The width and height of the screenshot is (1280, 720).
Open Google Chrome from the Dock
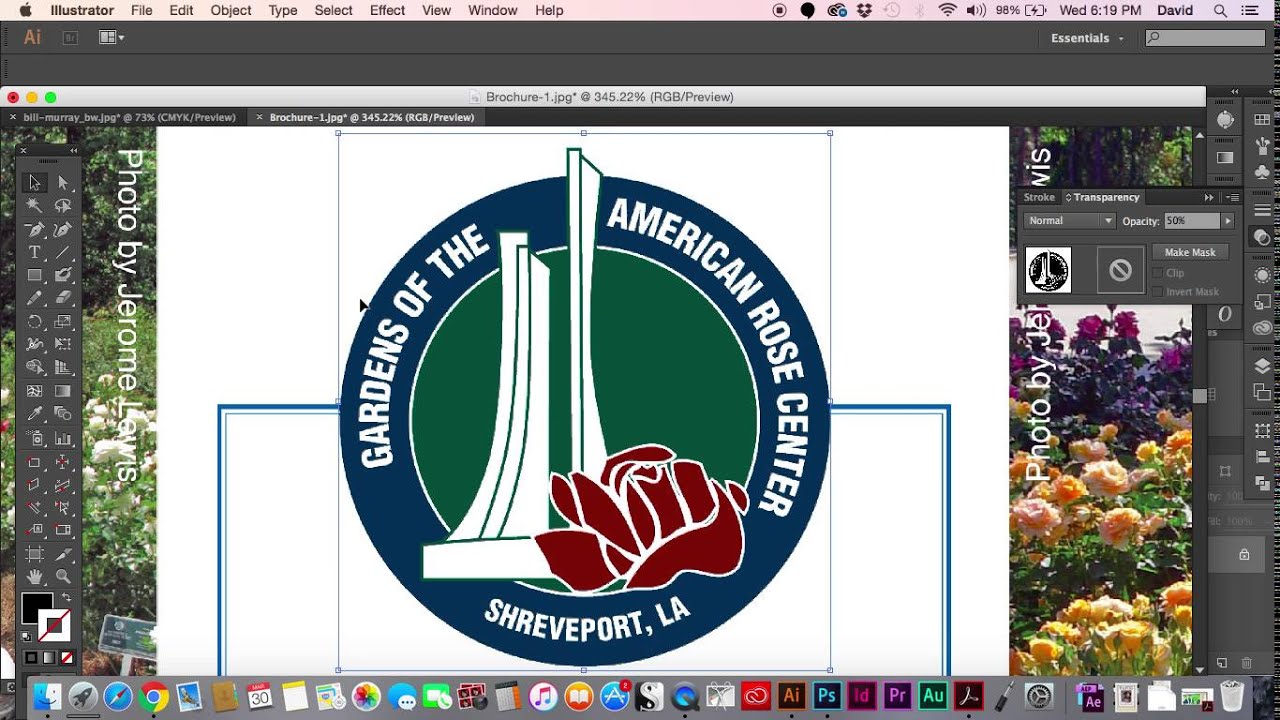pos(153,695)
